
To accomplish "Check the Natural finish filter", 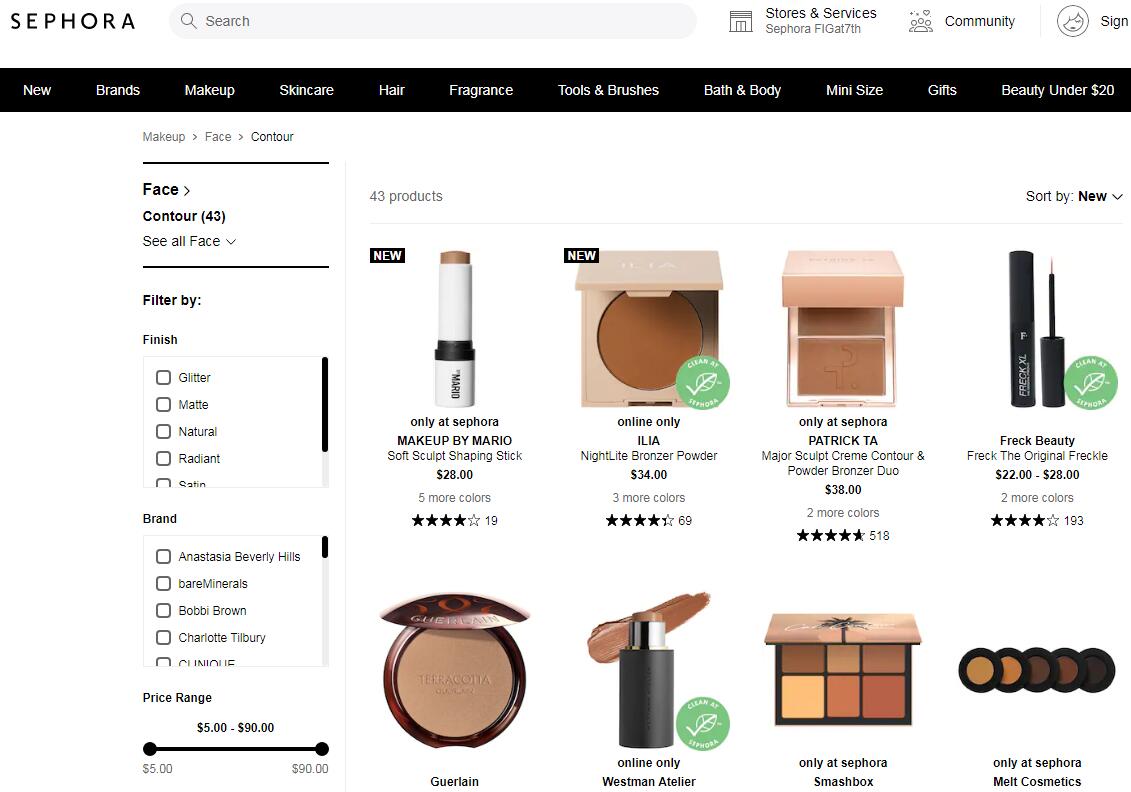I will pos(164,431).
